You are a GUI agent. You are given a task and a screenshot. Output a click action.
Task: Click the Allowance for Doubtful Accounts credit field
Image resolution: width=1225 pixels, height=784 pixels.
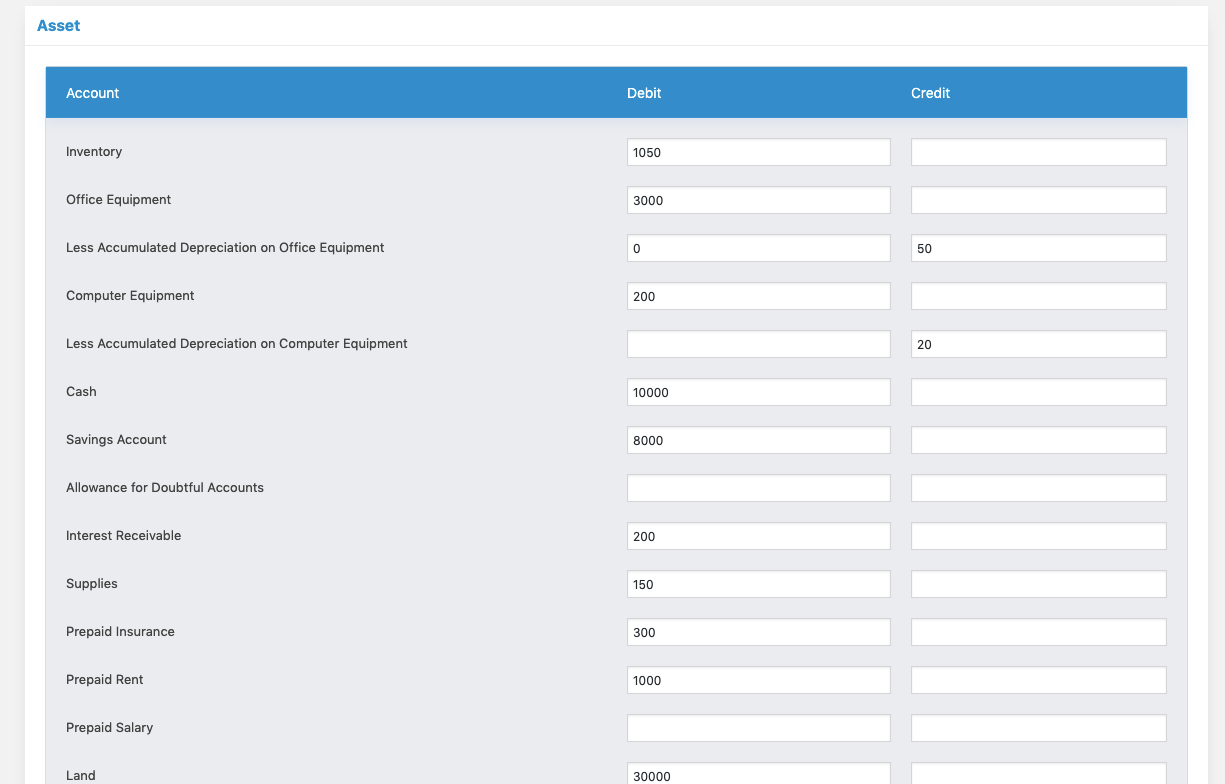pyautogui.click(x=1038, y=488)
